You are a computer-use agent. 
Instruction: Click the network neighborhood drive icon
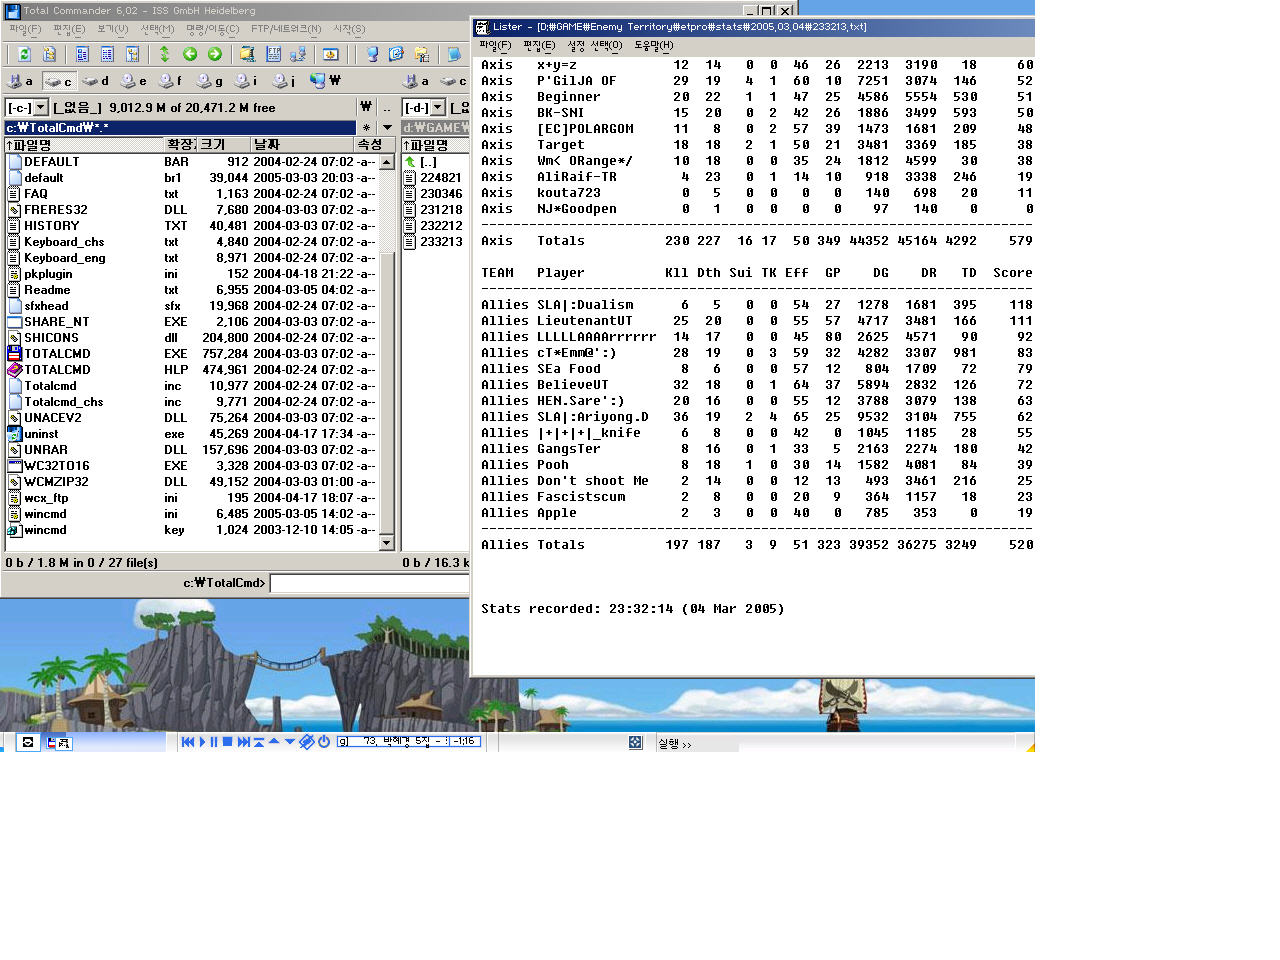pos(324,81)
